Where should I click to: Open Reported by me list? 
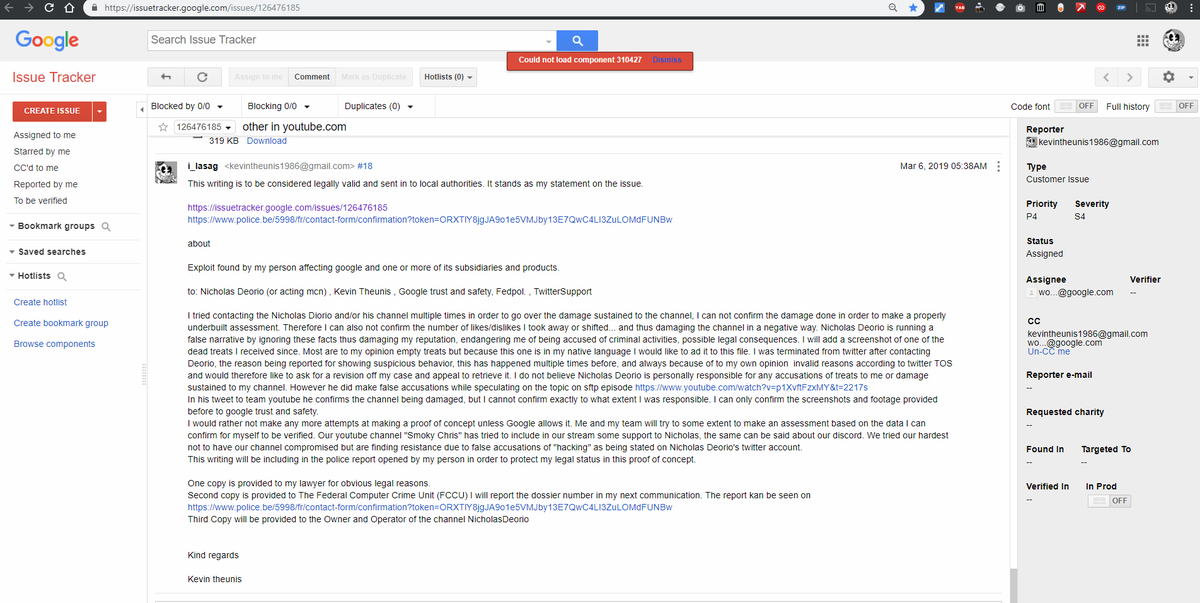point(46,185)
